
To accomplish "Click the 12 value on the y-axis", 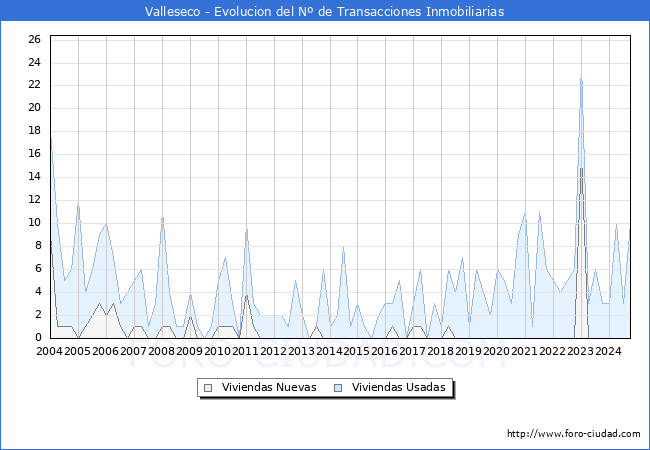I will tap(34, 200).
